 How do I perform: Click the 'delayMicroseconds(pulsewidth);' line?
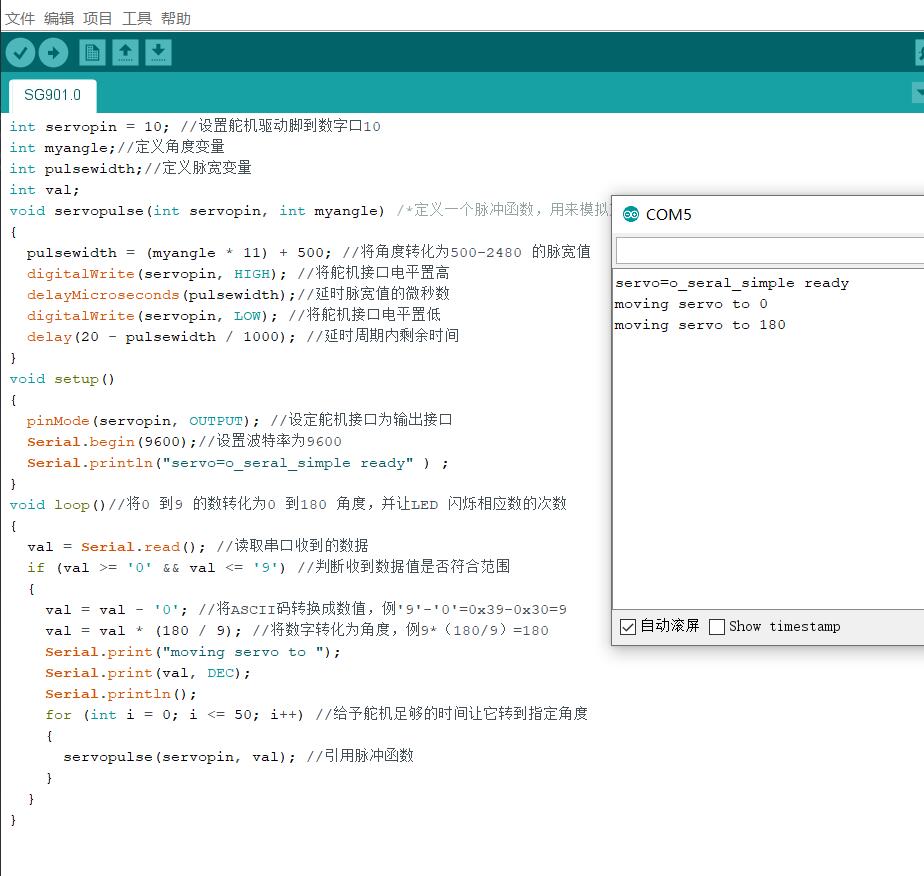click(x=237, y=294)
